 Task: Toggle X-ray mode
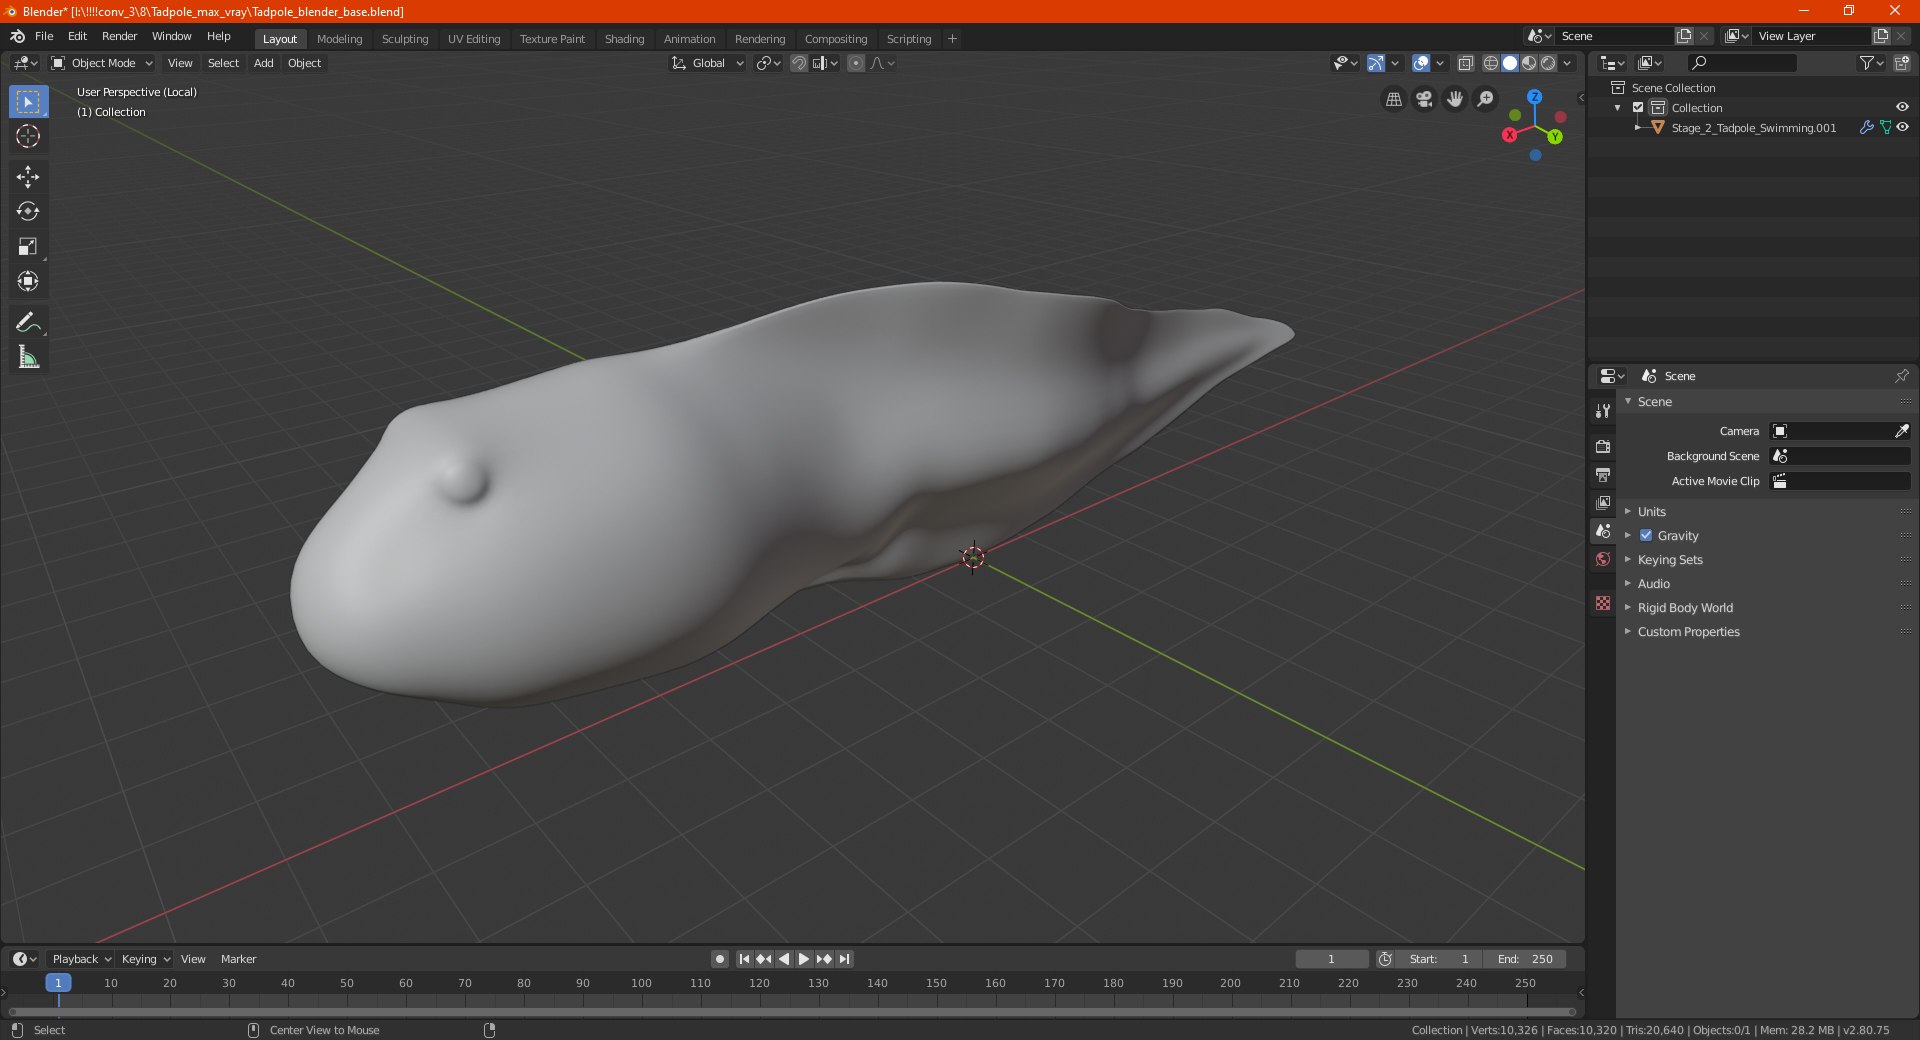[x=1465, y=63]
